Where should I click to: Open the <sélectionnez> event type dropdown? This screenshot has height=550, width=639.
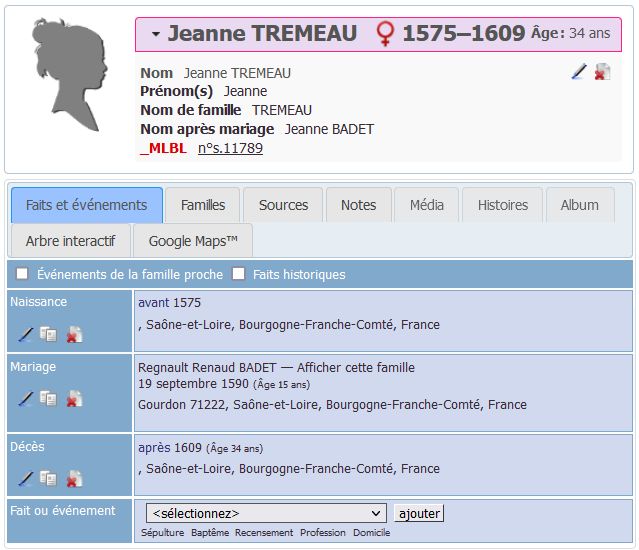coord(265,513)
